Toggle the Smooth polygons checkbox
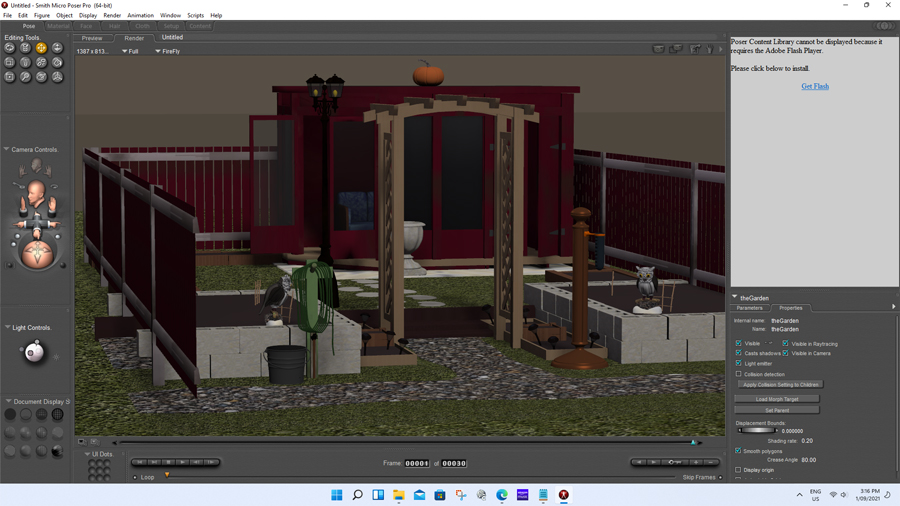The width and height of the screenshot is (900, 506). pos(739,451)
